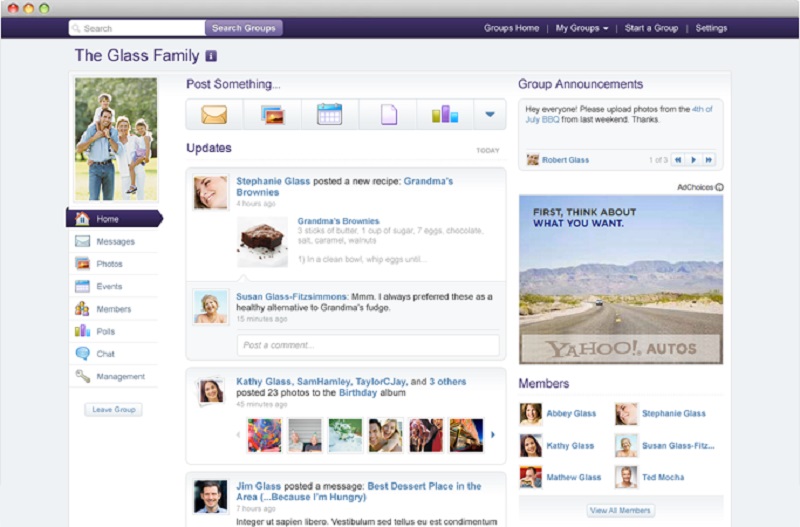Open the Yahoo Autos advertisement

coord(621,279)
